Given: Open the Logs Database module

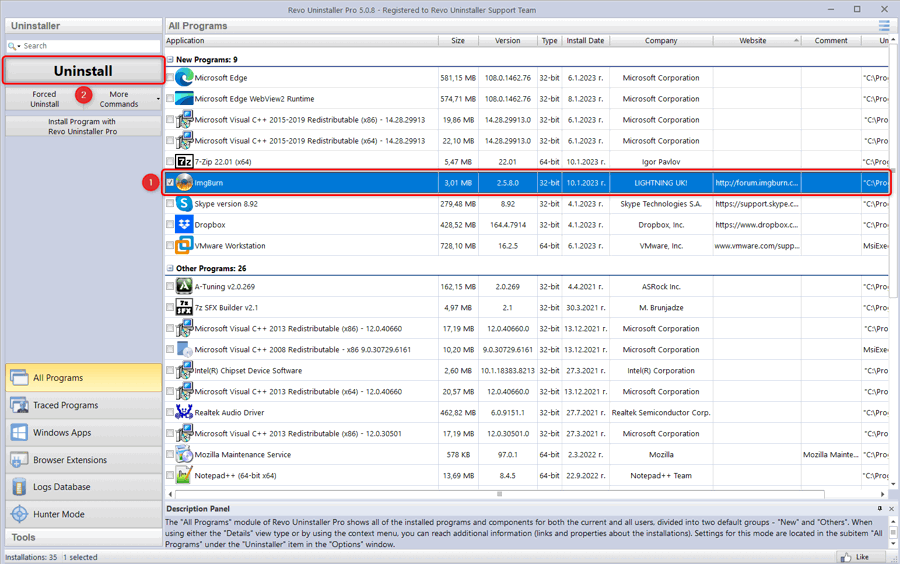Looking at the screenshot, I should 83,487.
